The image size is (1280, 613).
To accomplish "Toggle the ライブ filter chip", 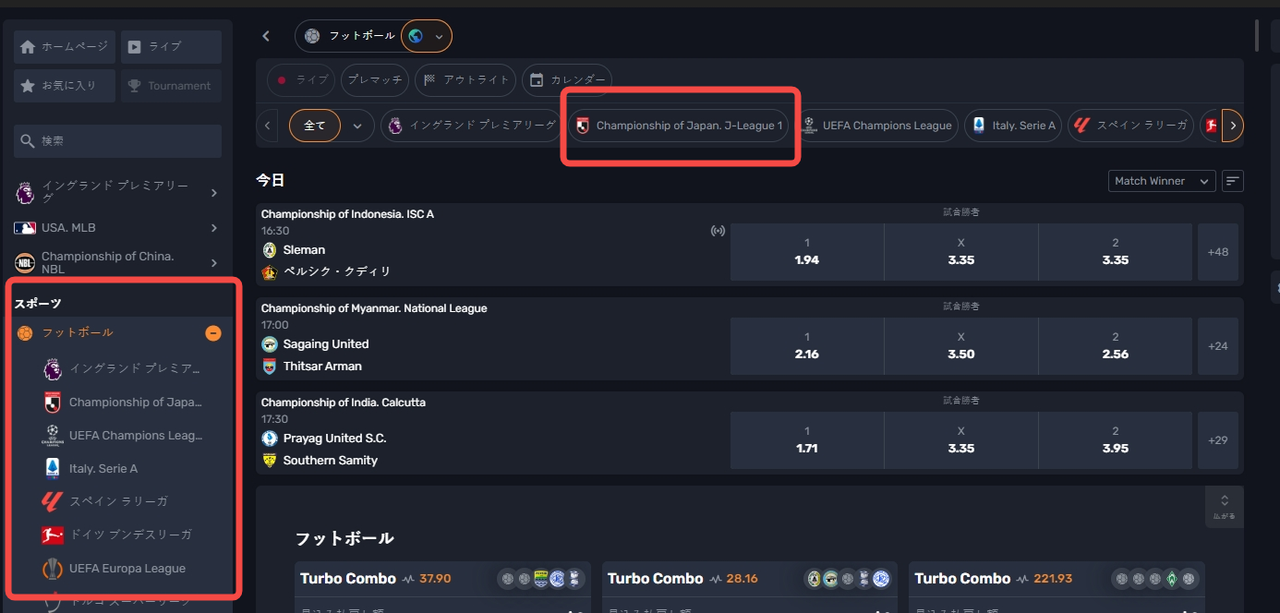I will (x=301, y=80).
